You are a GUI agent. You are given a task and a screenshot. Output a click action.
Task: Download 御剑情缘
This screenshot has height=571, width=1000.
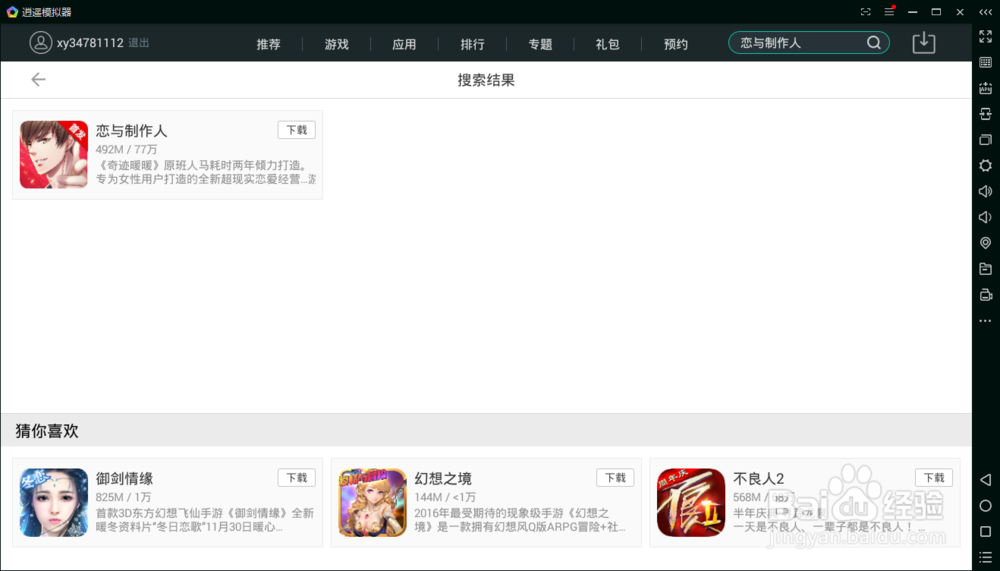click(297, 478)
